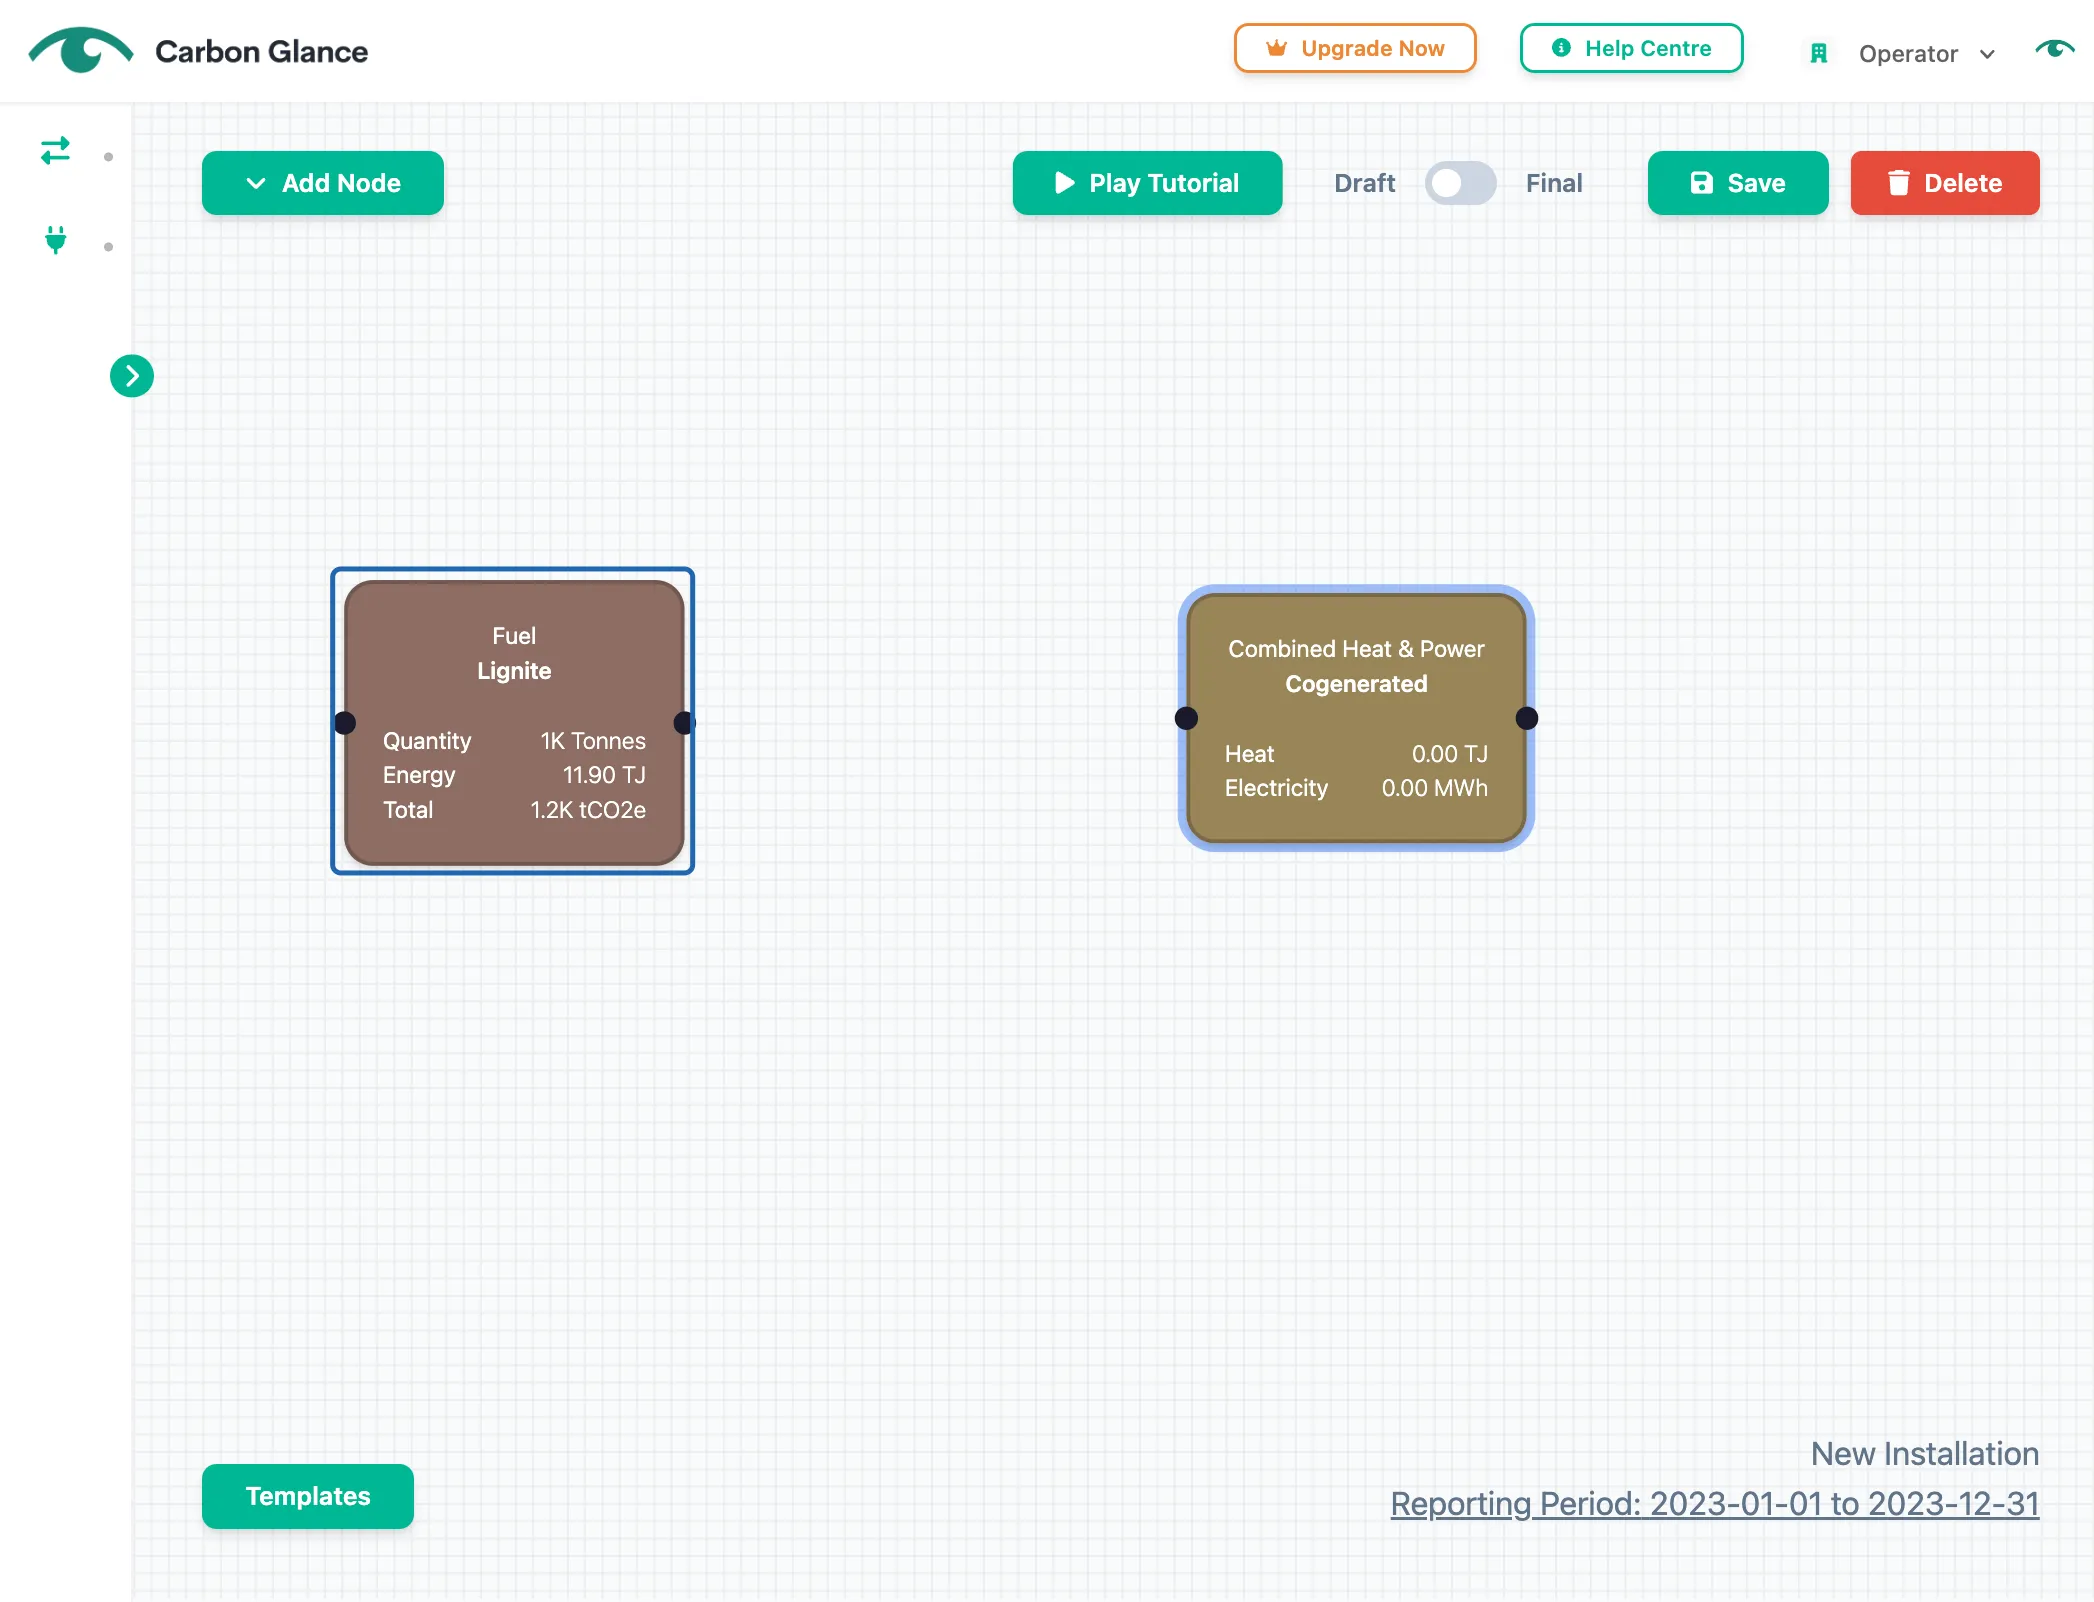Viewport: 2094px width, 1602px height.
Task: Open the Operator account dropdown
Action: 1926,54
